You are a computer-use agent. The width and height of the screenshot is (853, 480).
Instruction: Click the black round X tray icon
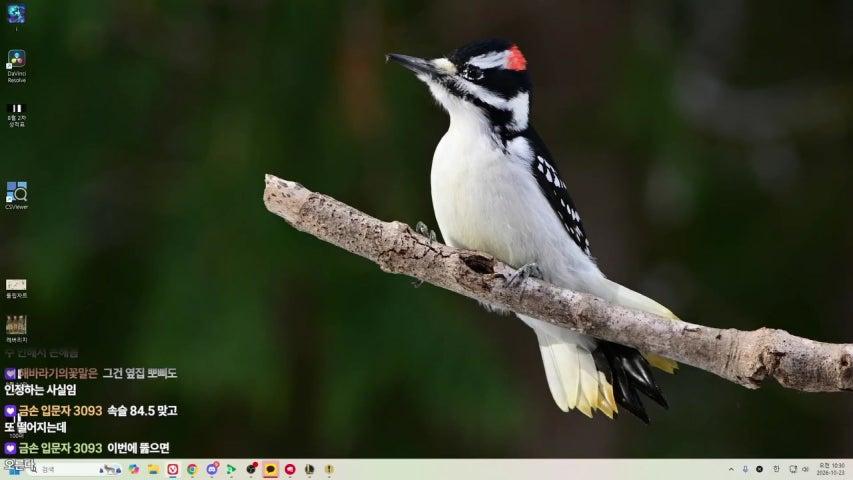click(759, 469)
